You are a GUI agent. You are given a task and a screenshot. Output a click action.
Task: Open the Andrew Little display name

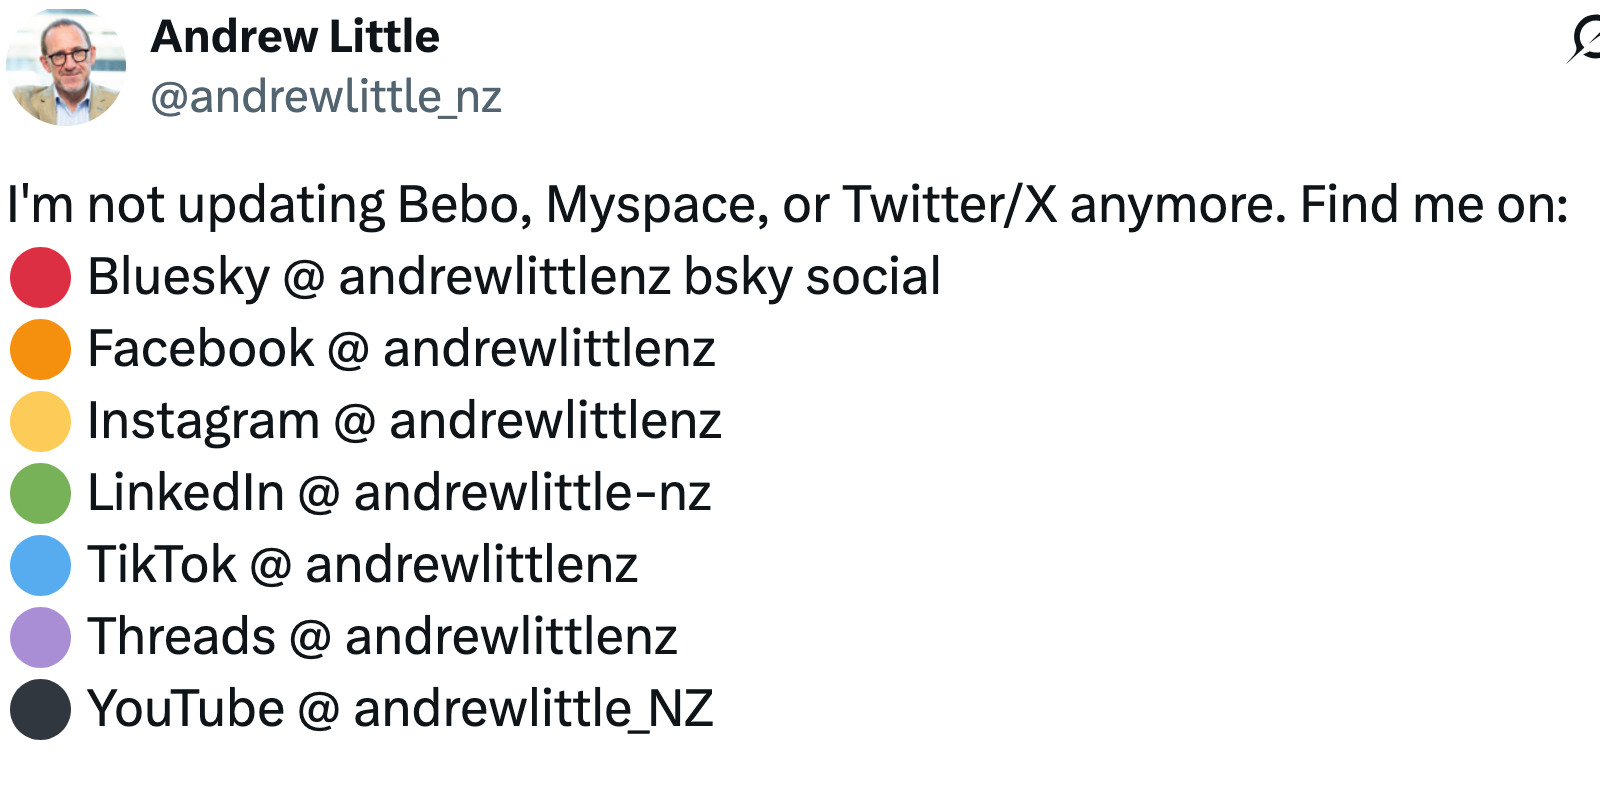[x=295, y=37]
